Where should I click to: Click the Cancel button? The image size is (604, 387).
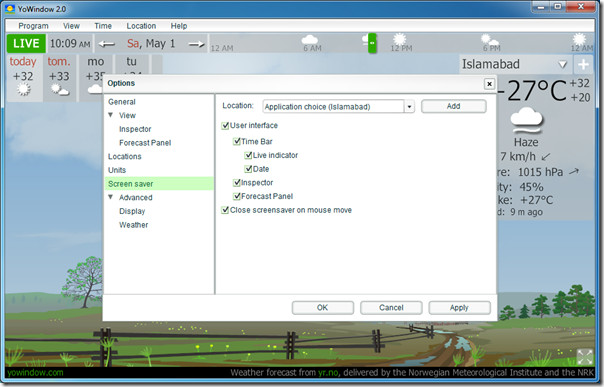pos(391,308)
